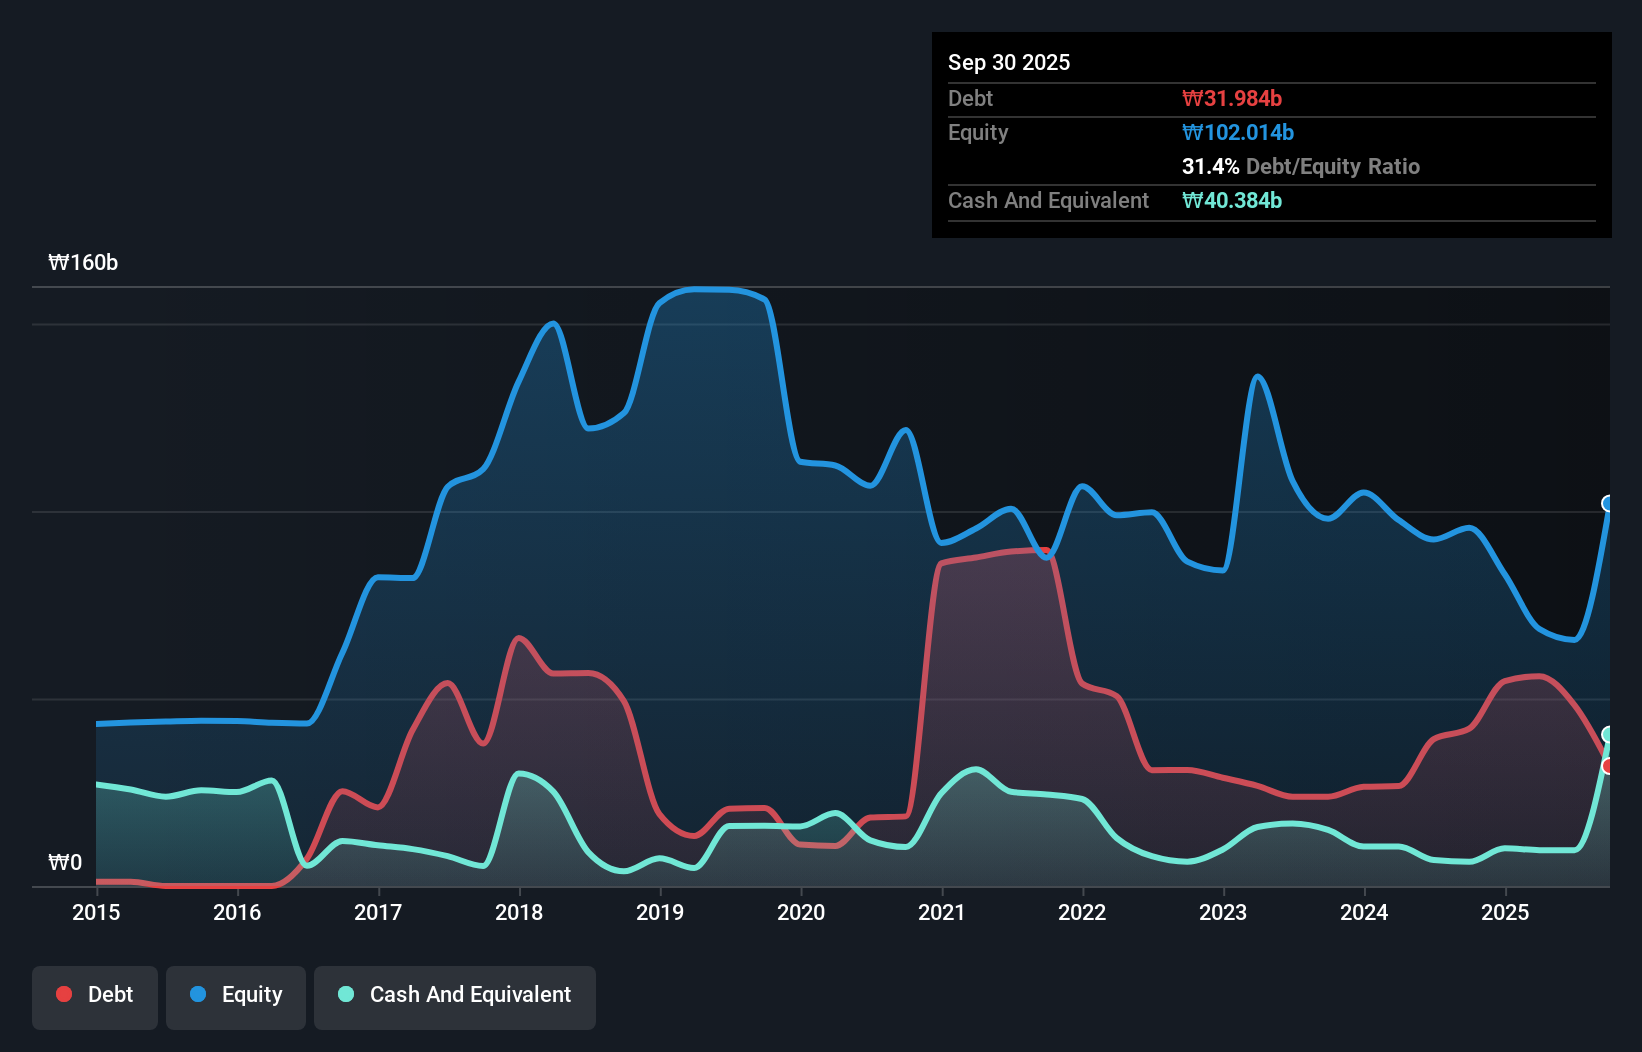
Task: Click the Korean won symbol beside 160b axis label
Action: point(61,263)
